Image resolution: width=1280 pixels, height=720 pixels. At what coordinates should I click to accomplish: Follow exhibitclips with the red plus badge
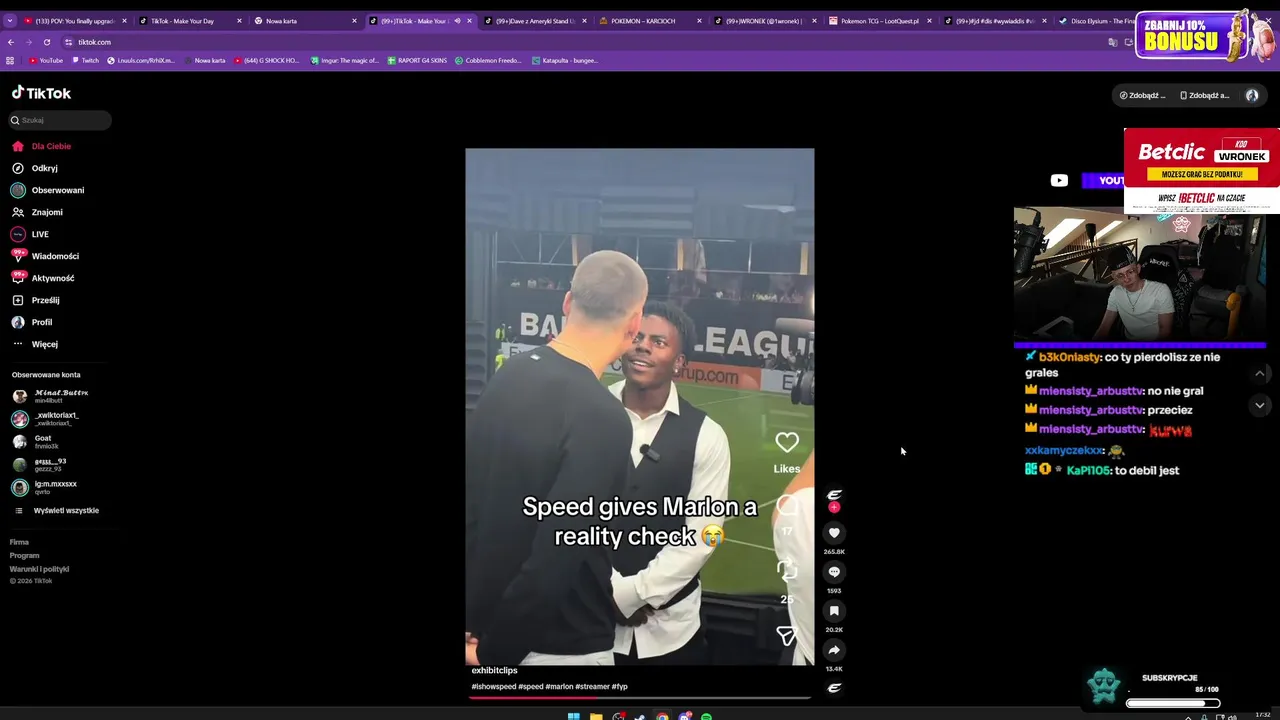pos(834,508)
